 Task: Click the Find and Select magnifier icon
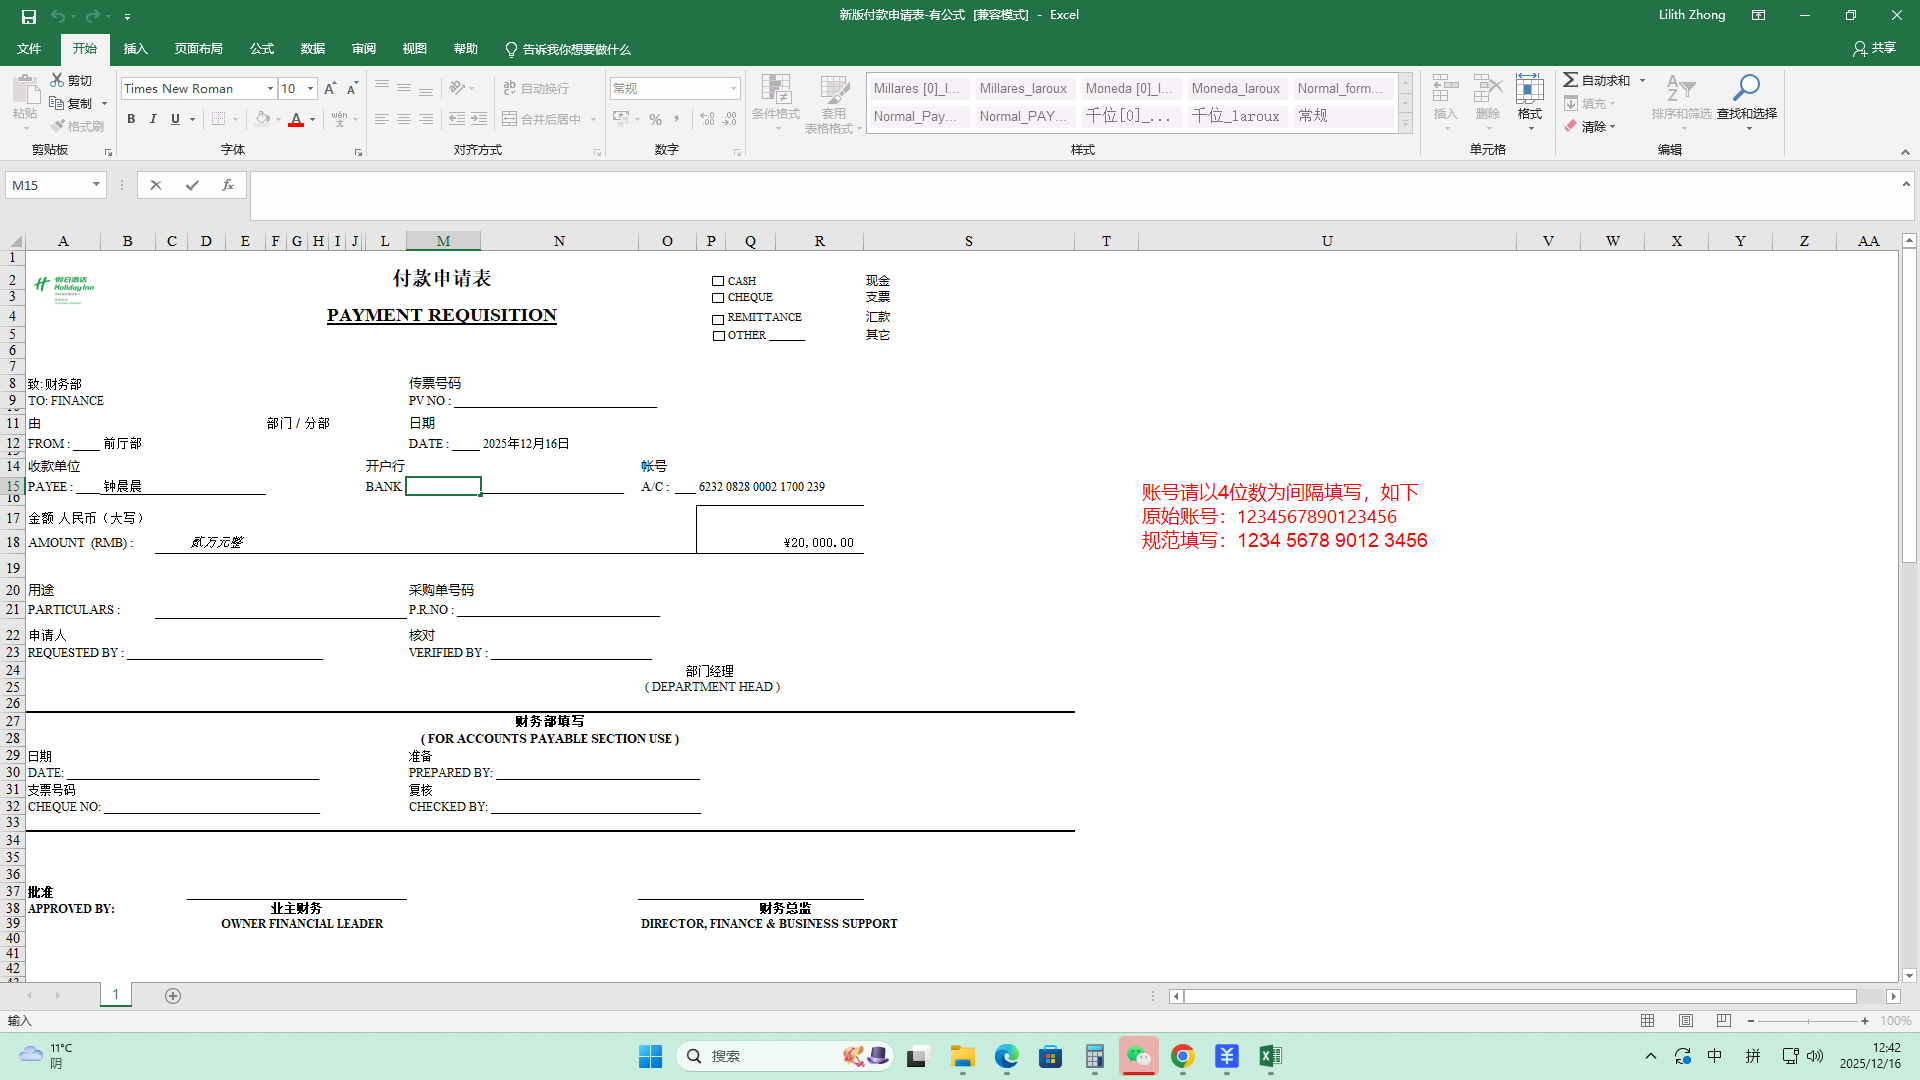point(1746,88)
